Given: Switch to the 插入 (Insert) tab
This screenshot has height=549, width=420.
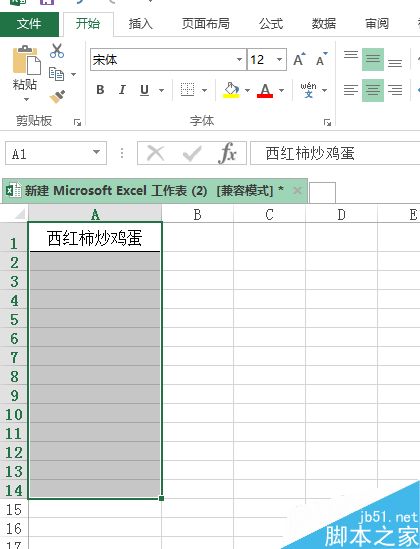Looking at the screenshot, I should click(140, 24).
